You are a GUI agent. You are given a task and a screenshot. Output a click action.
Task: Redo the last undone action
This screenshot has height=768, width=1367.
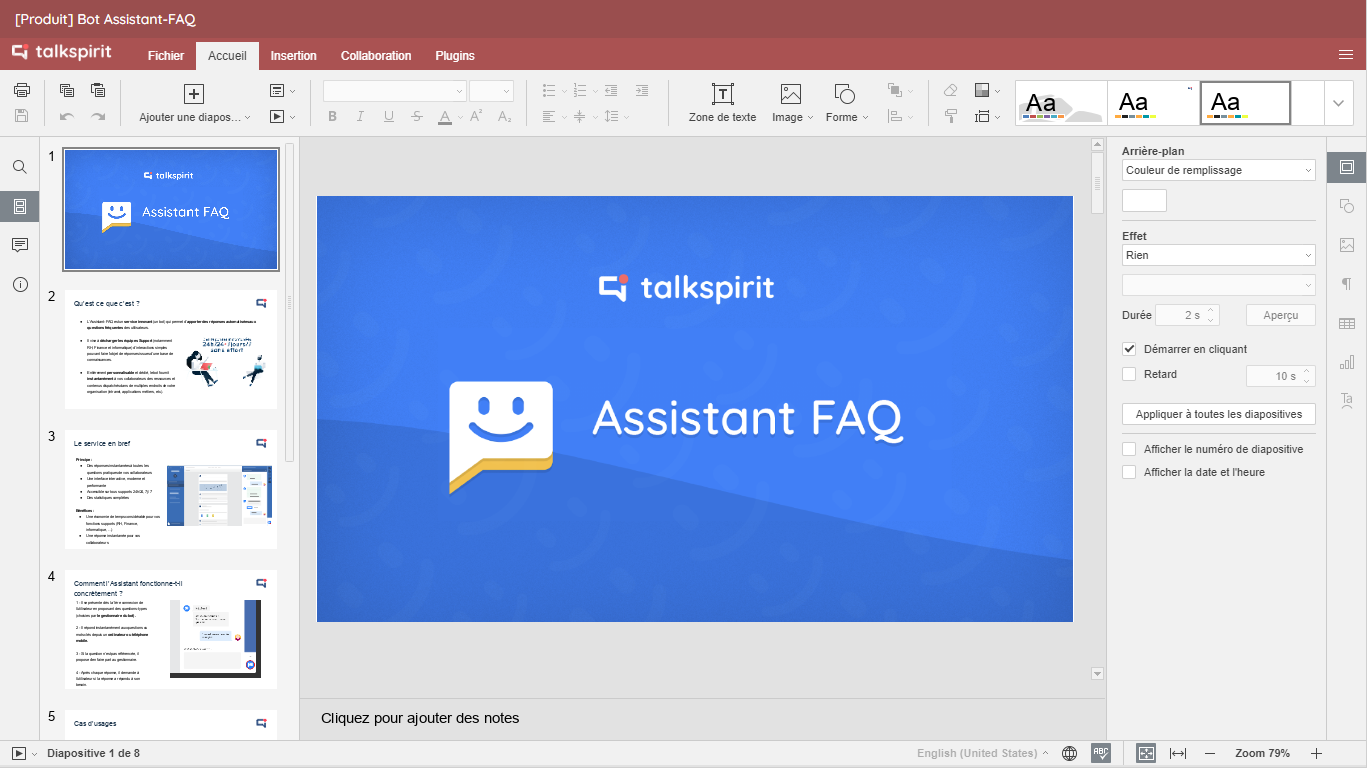tap(98, 116)
